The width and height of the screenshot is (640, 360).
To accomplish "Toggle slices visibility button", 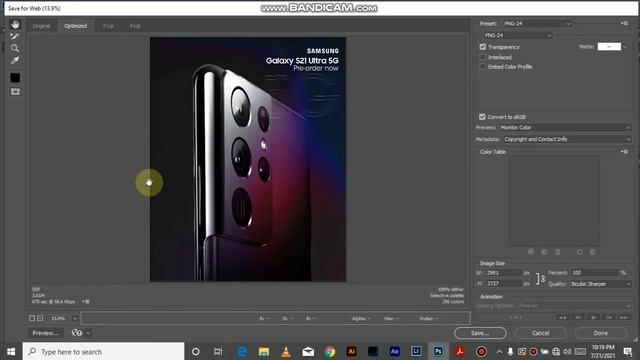I will coord(15,92).
